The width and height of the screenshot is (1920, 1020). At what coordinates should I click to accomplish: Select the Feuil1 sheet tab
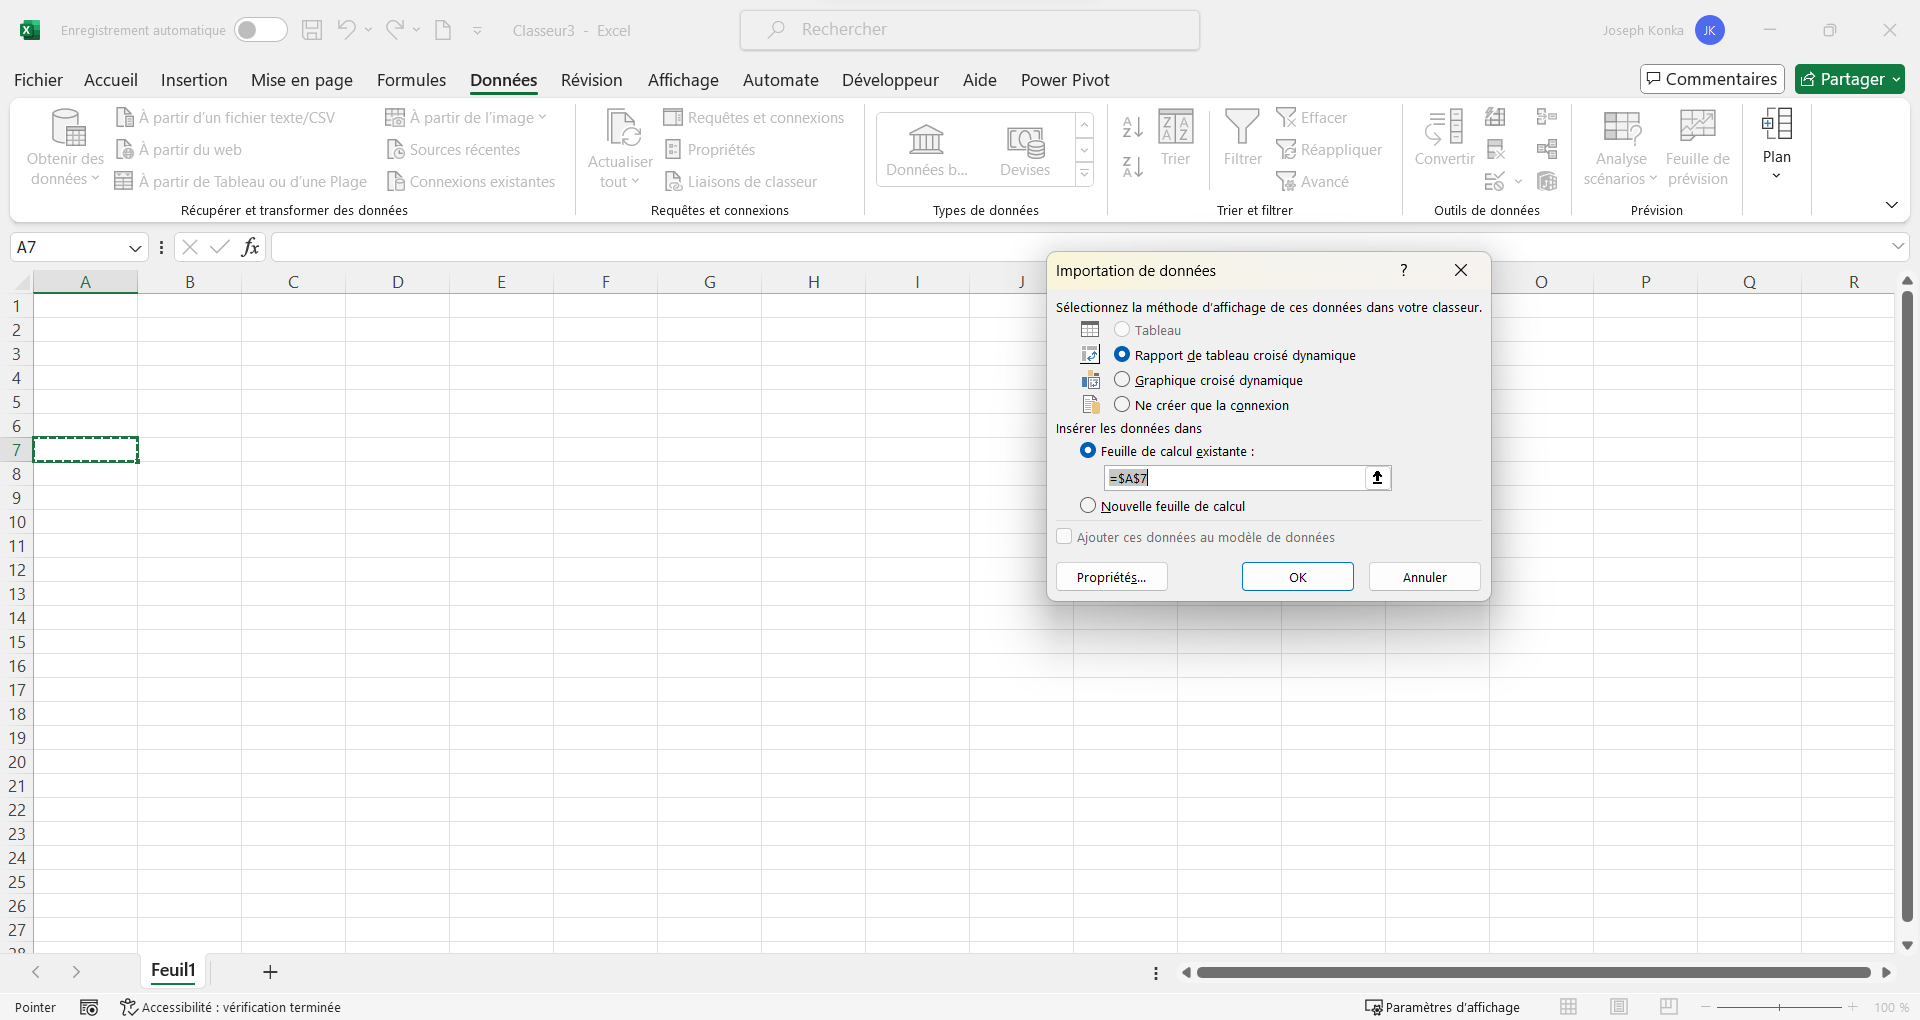[173, 970]
